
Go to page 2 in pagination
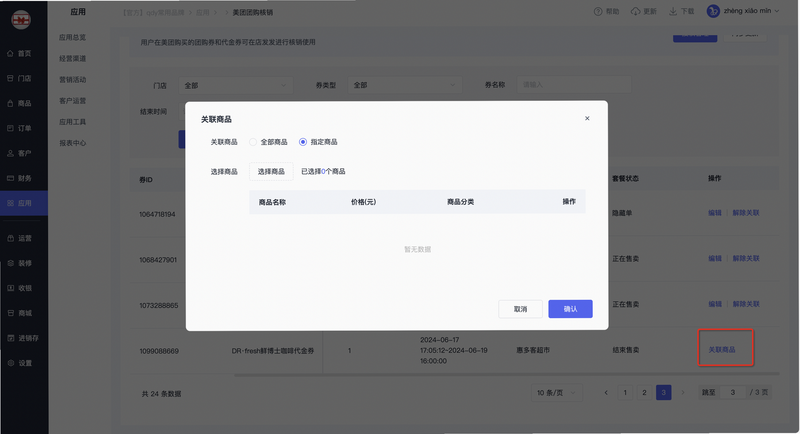point(644,393)
